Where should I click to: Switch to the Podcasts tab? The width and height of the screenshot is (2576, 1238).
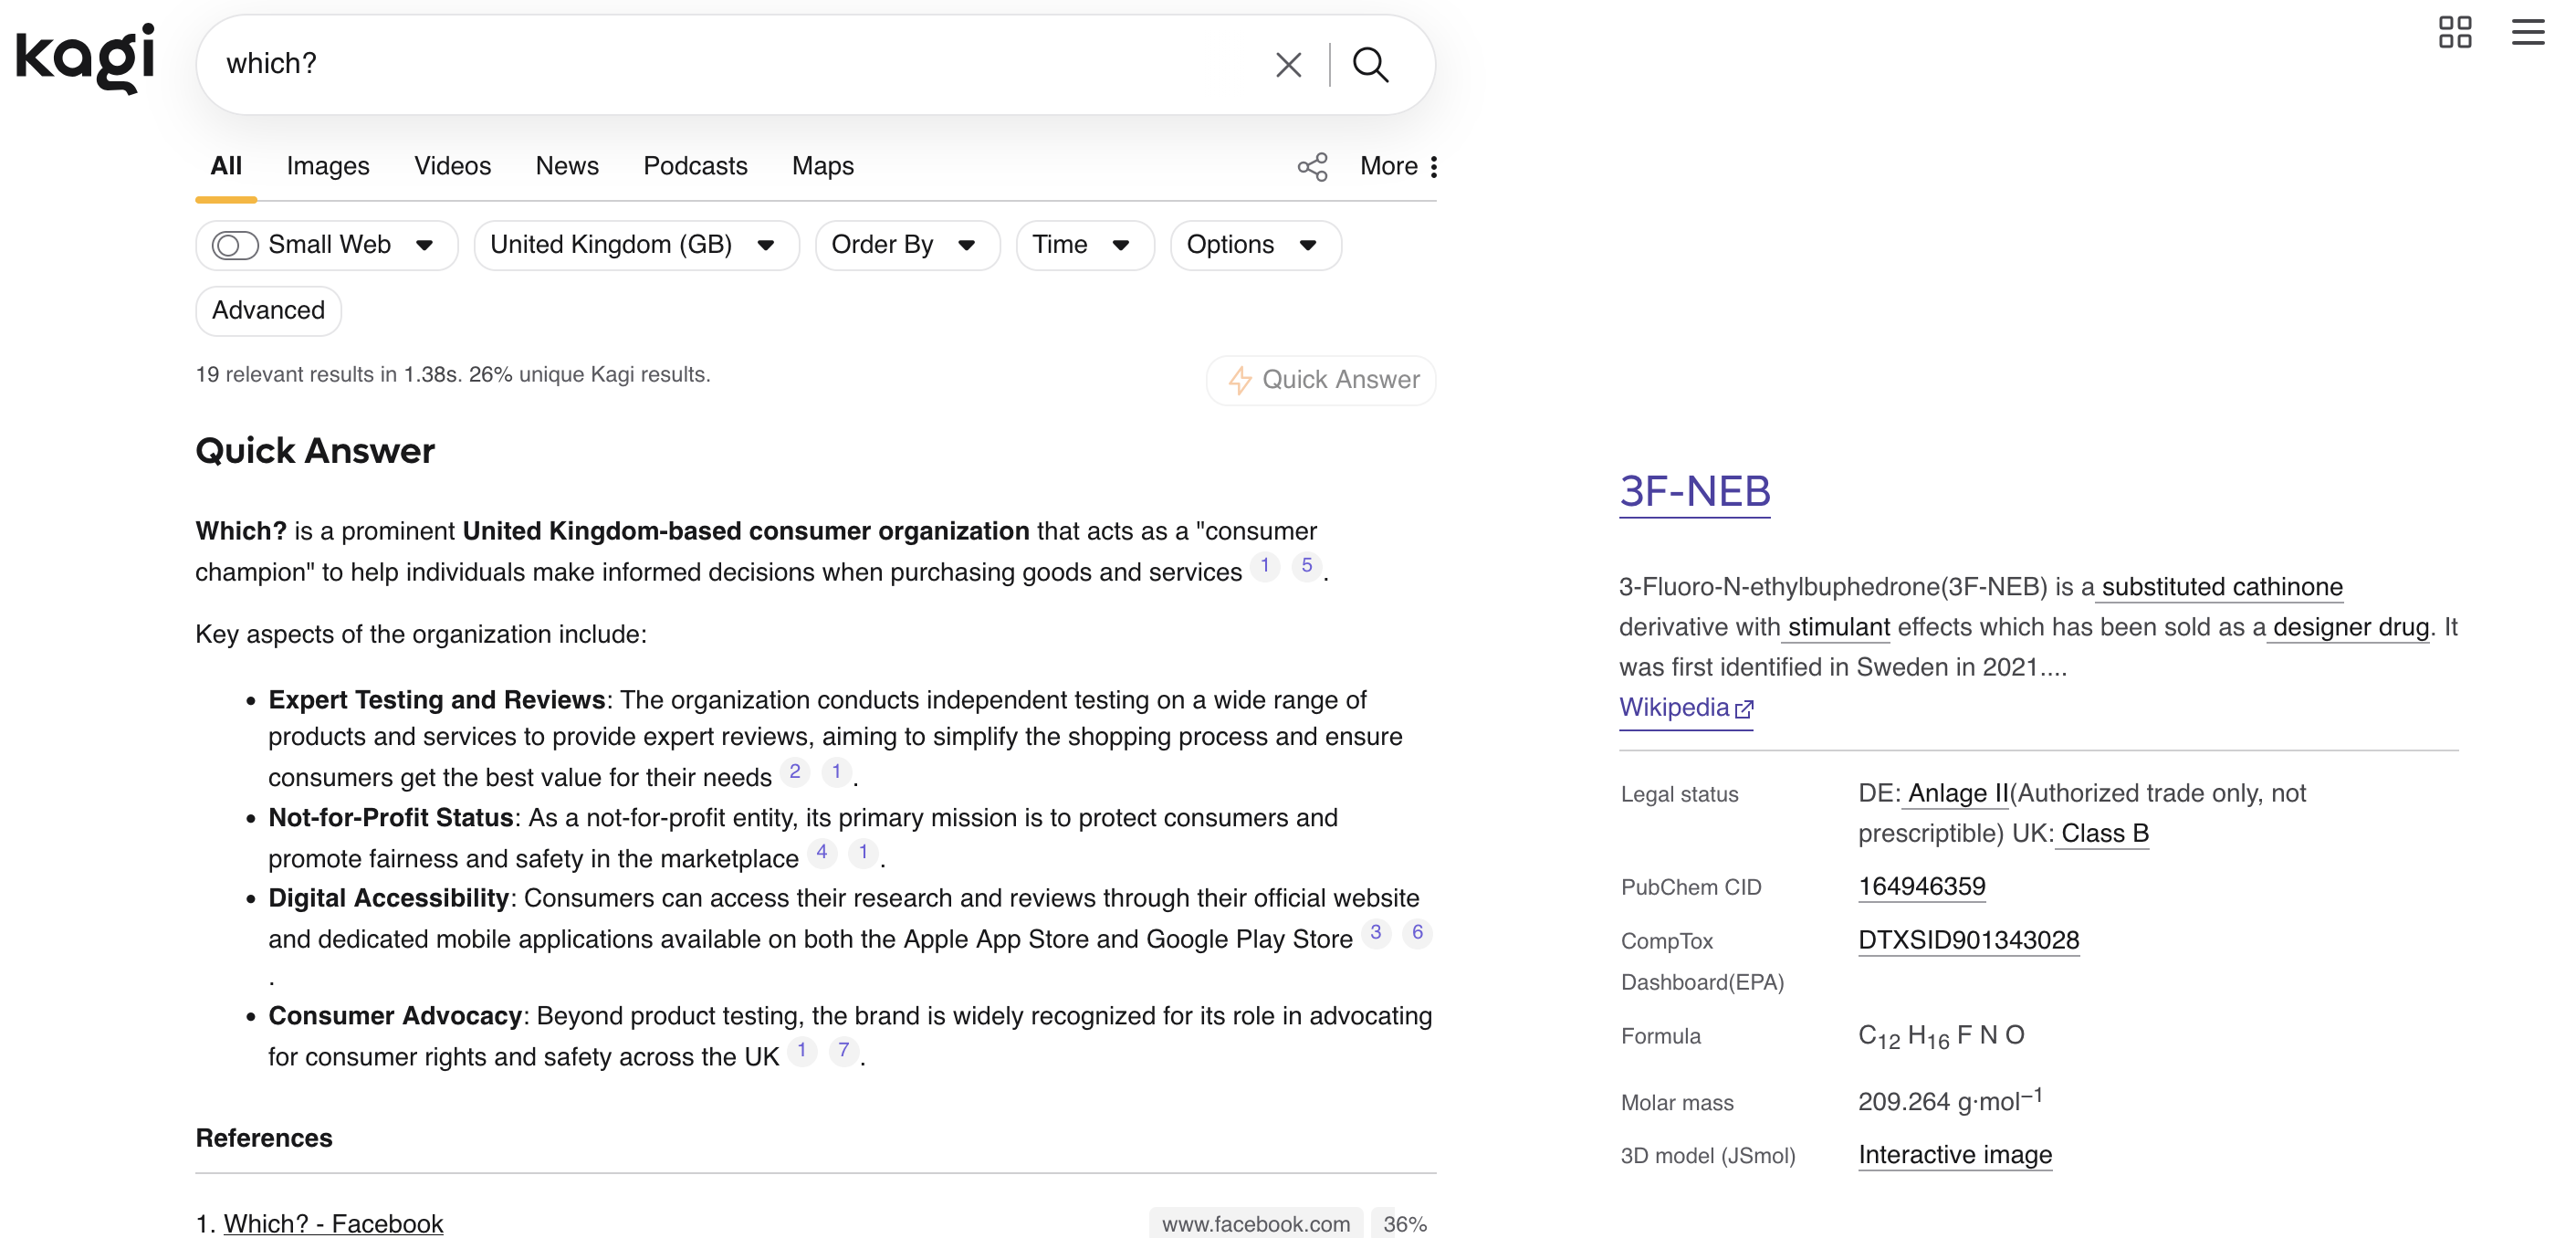pyautogui.click(x=695, y=166)
